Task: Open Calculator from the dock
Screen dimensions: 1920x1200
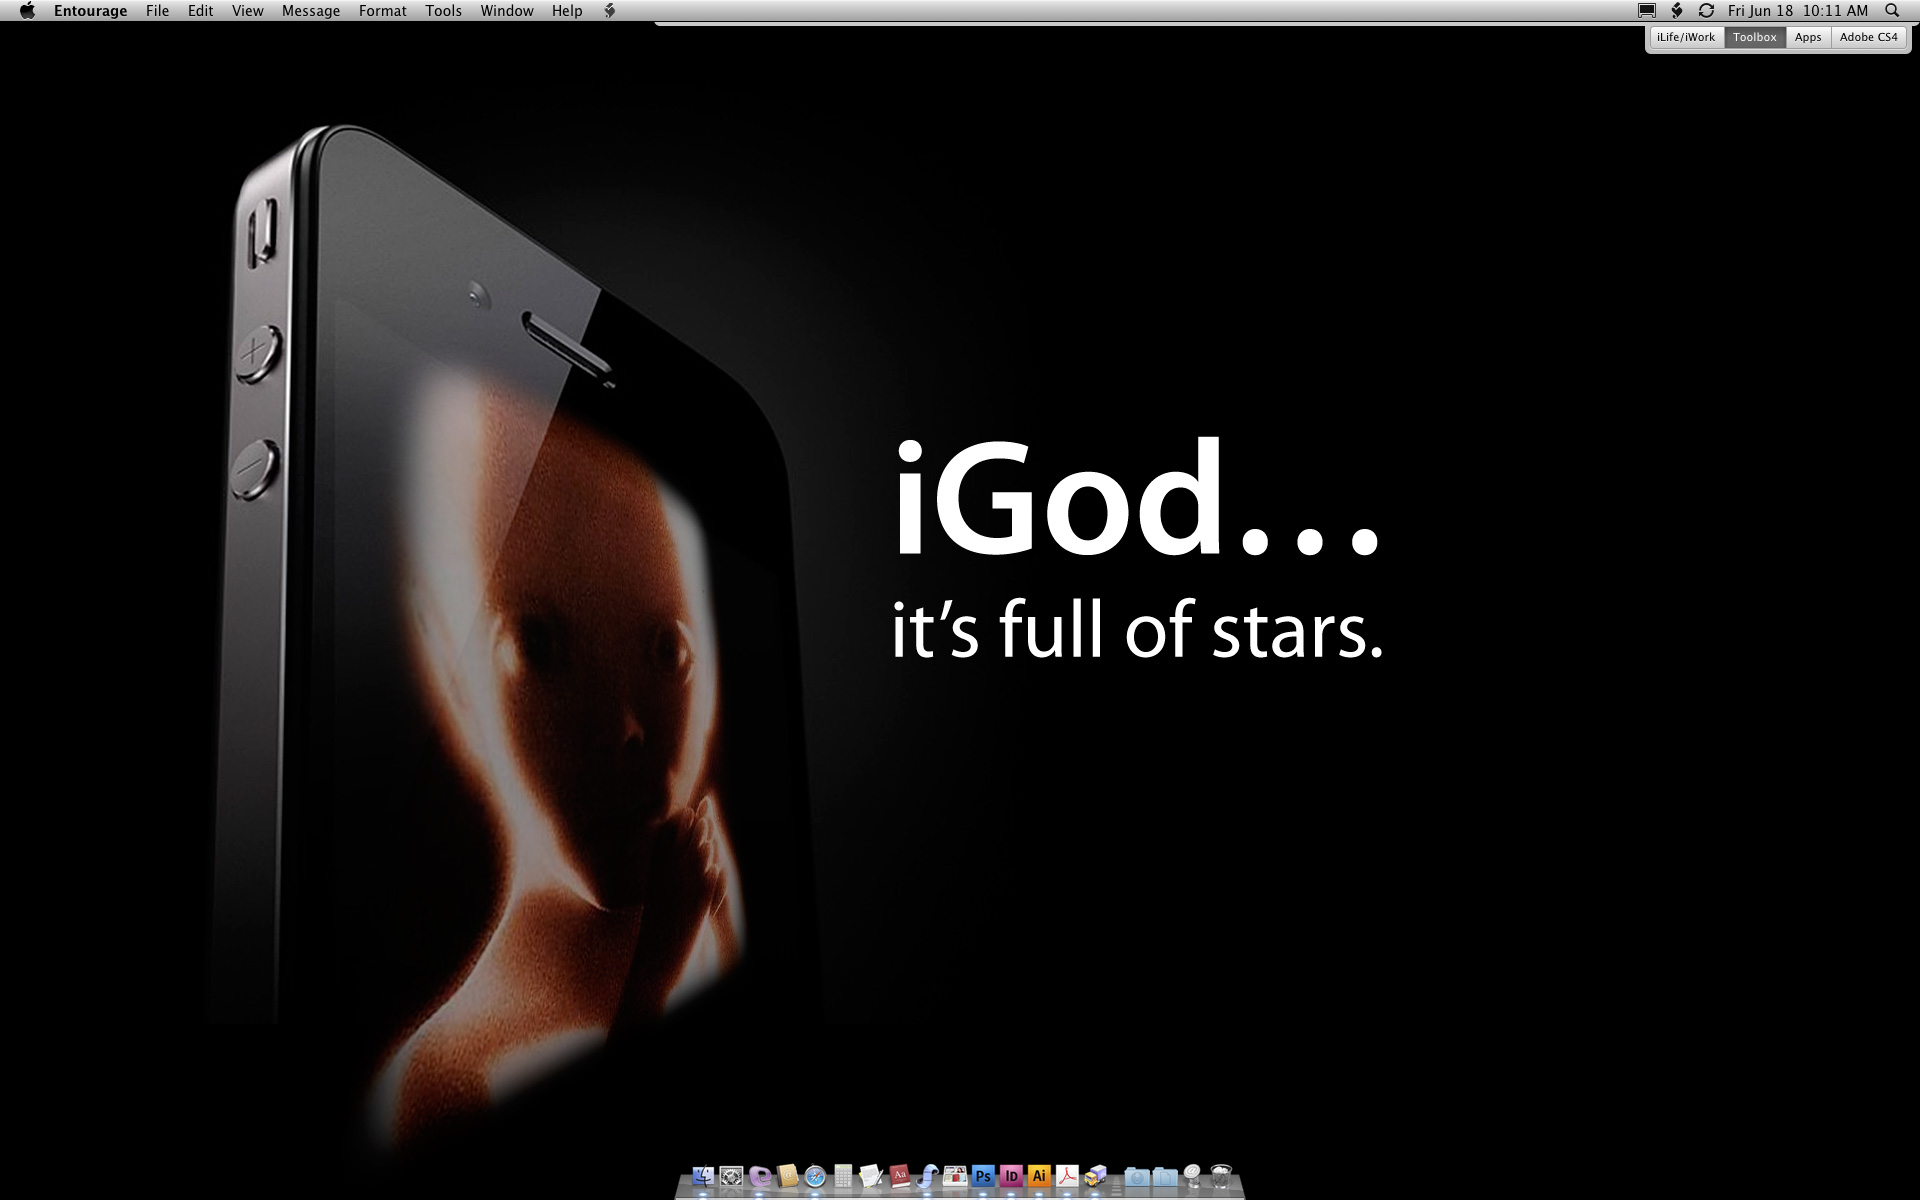Action: point(843,1176)
